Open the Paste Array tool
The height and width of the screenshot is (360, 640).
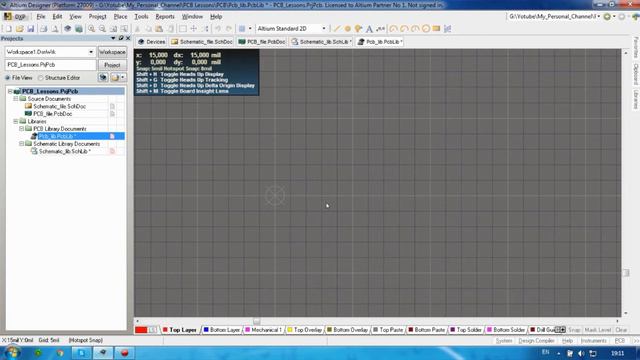(448, 29)
